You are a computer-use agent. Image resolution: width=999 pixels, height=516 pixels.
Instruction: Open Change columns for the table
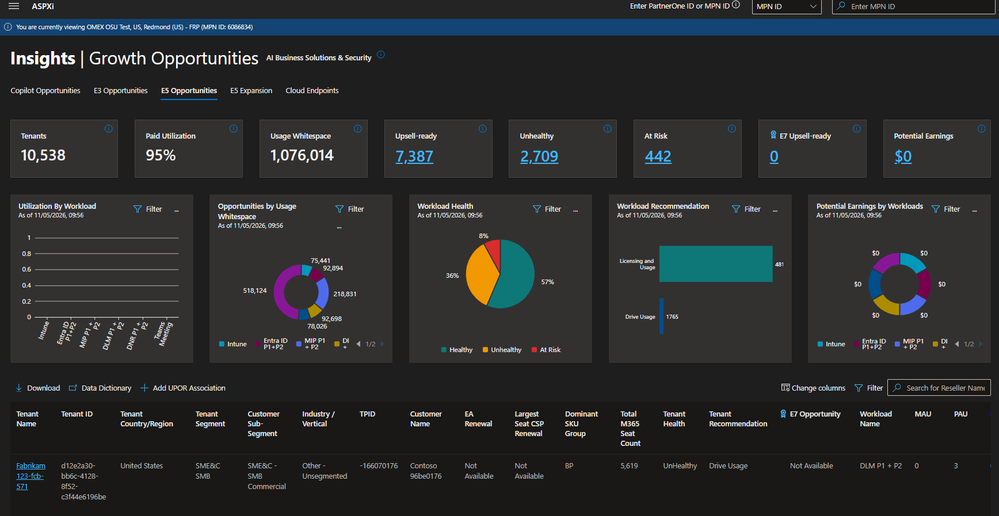coord(813,388)
